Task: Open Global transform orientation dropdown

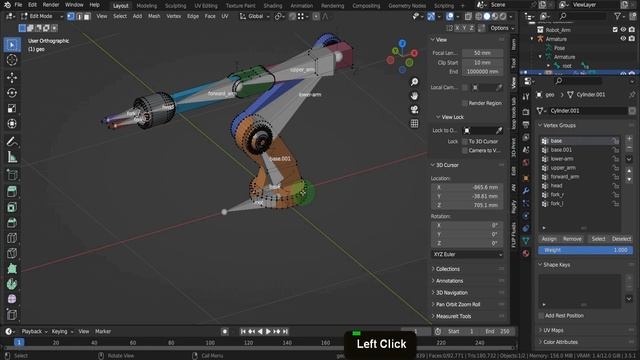Action: point(255,16)
